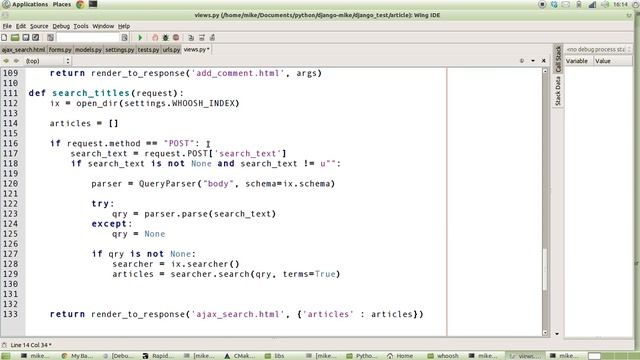Go back with the left history arrow
Viewport: 640px width, 360px height.
pyautogui.click(x=6, y=61)
